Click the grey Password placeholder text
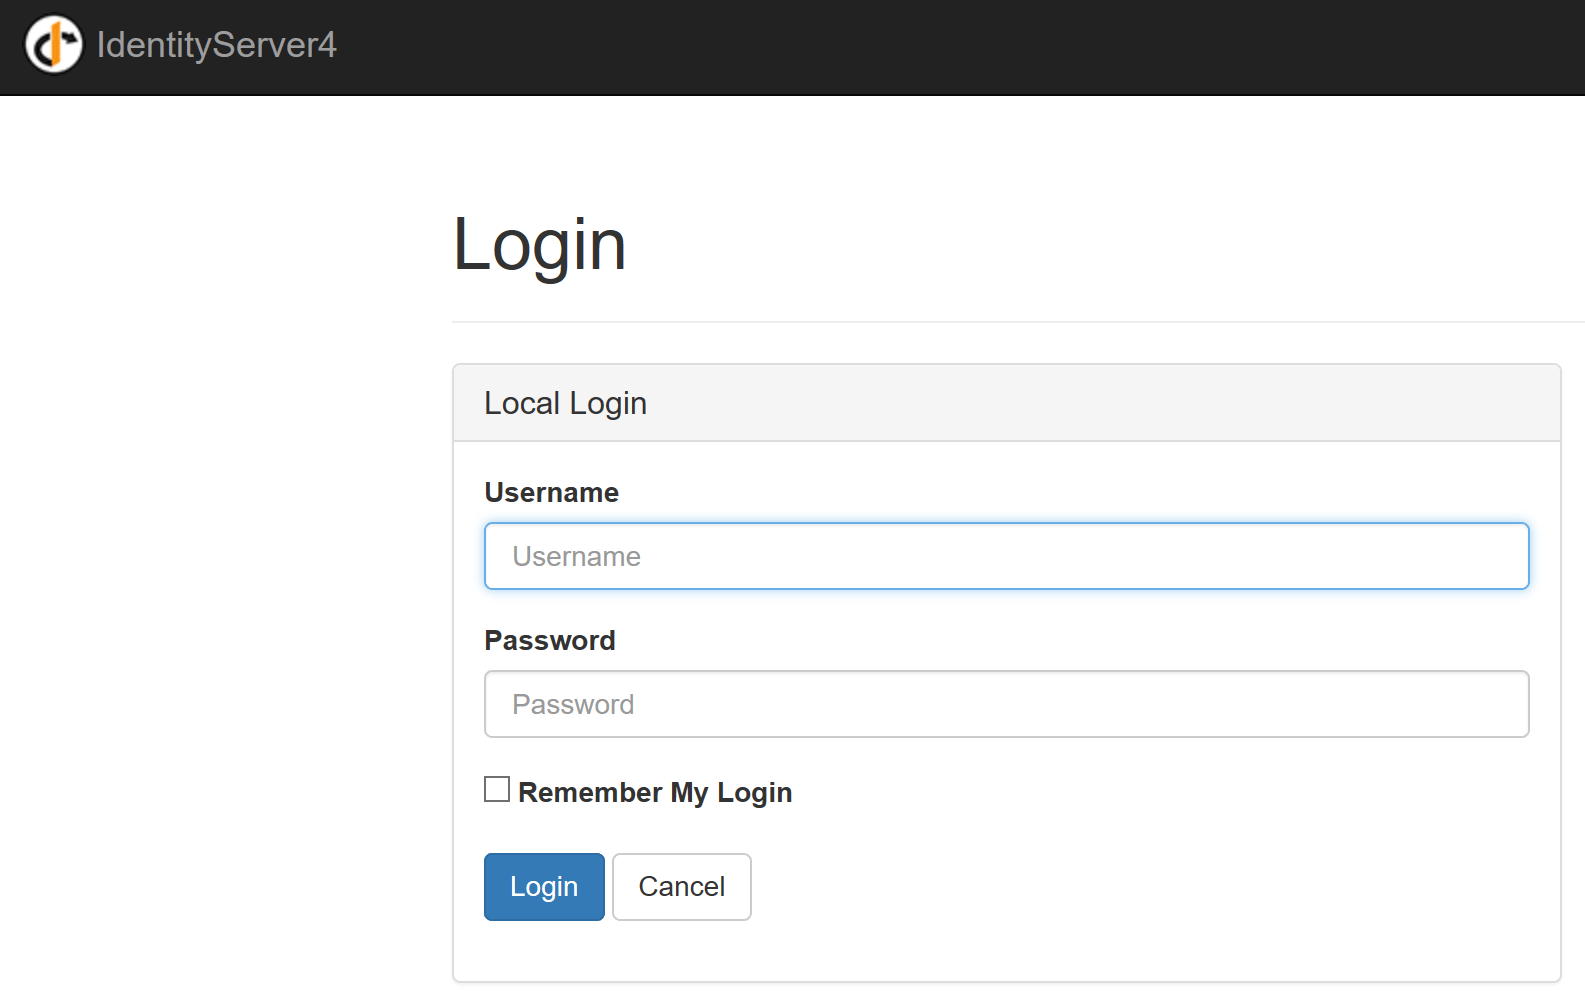 [x=573, y=704]
